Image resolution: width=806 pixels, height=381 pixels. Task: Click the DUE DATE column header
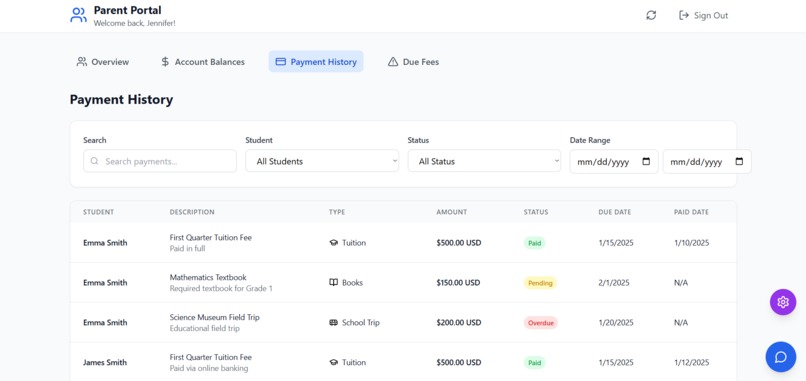pos(615,212)
